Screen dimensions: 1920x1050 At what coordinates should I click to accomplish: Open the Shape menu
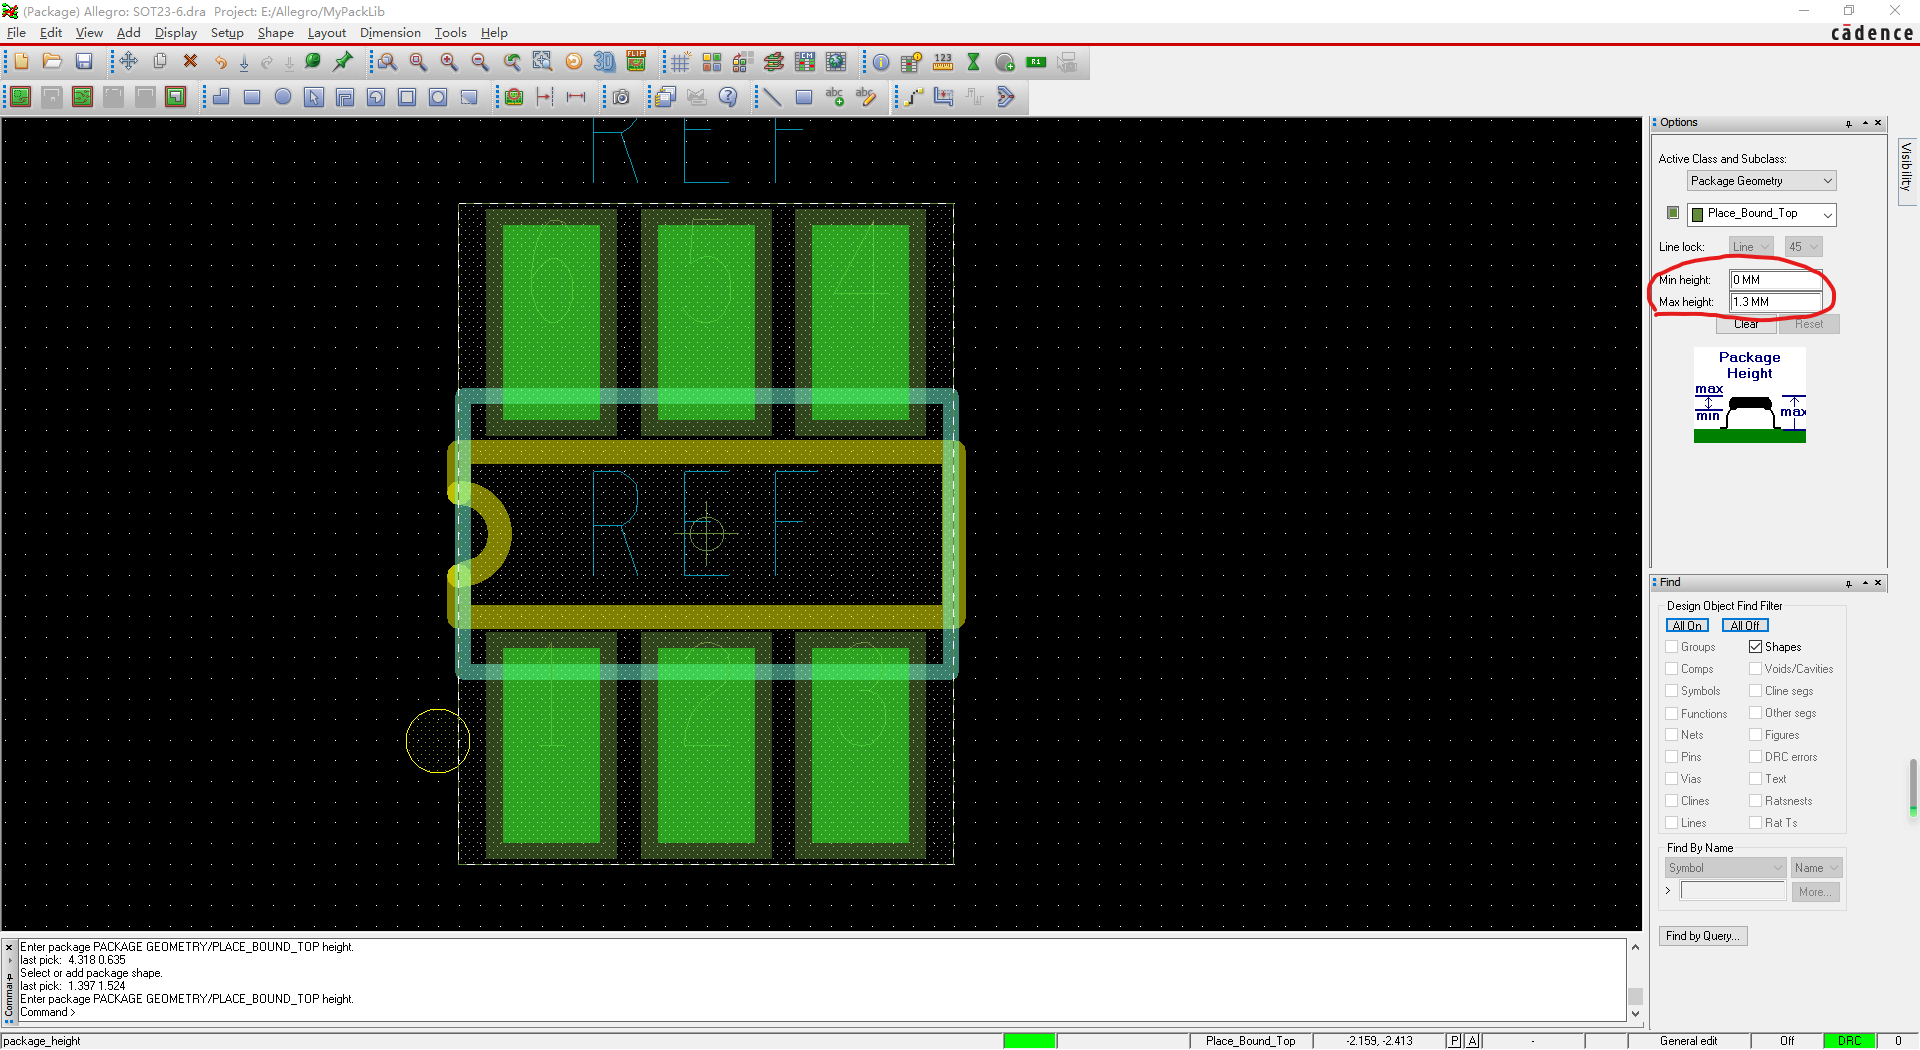pyautogui.click(x=275, y=33)
